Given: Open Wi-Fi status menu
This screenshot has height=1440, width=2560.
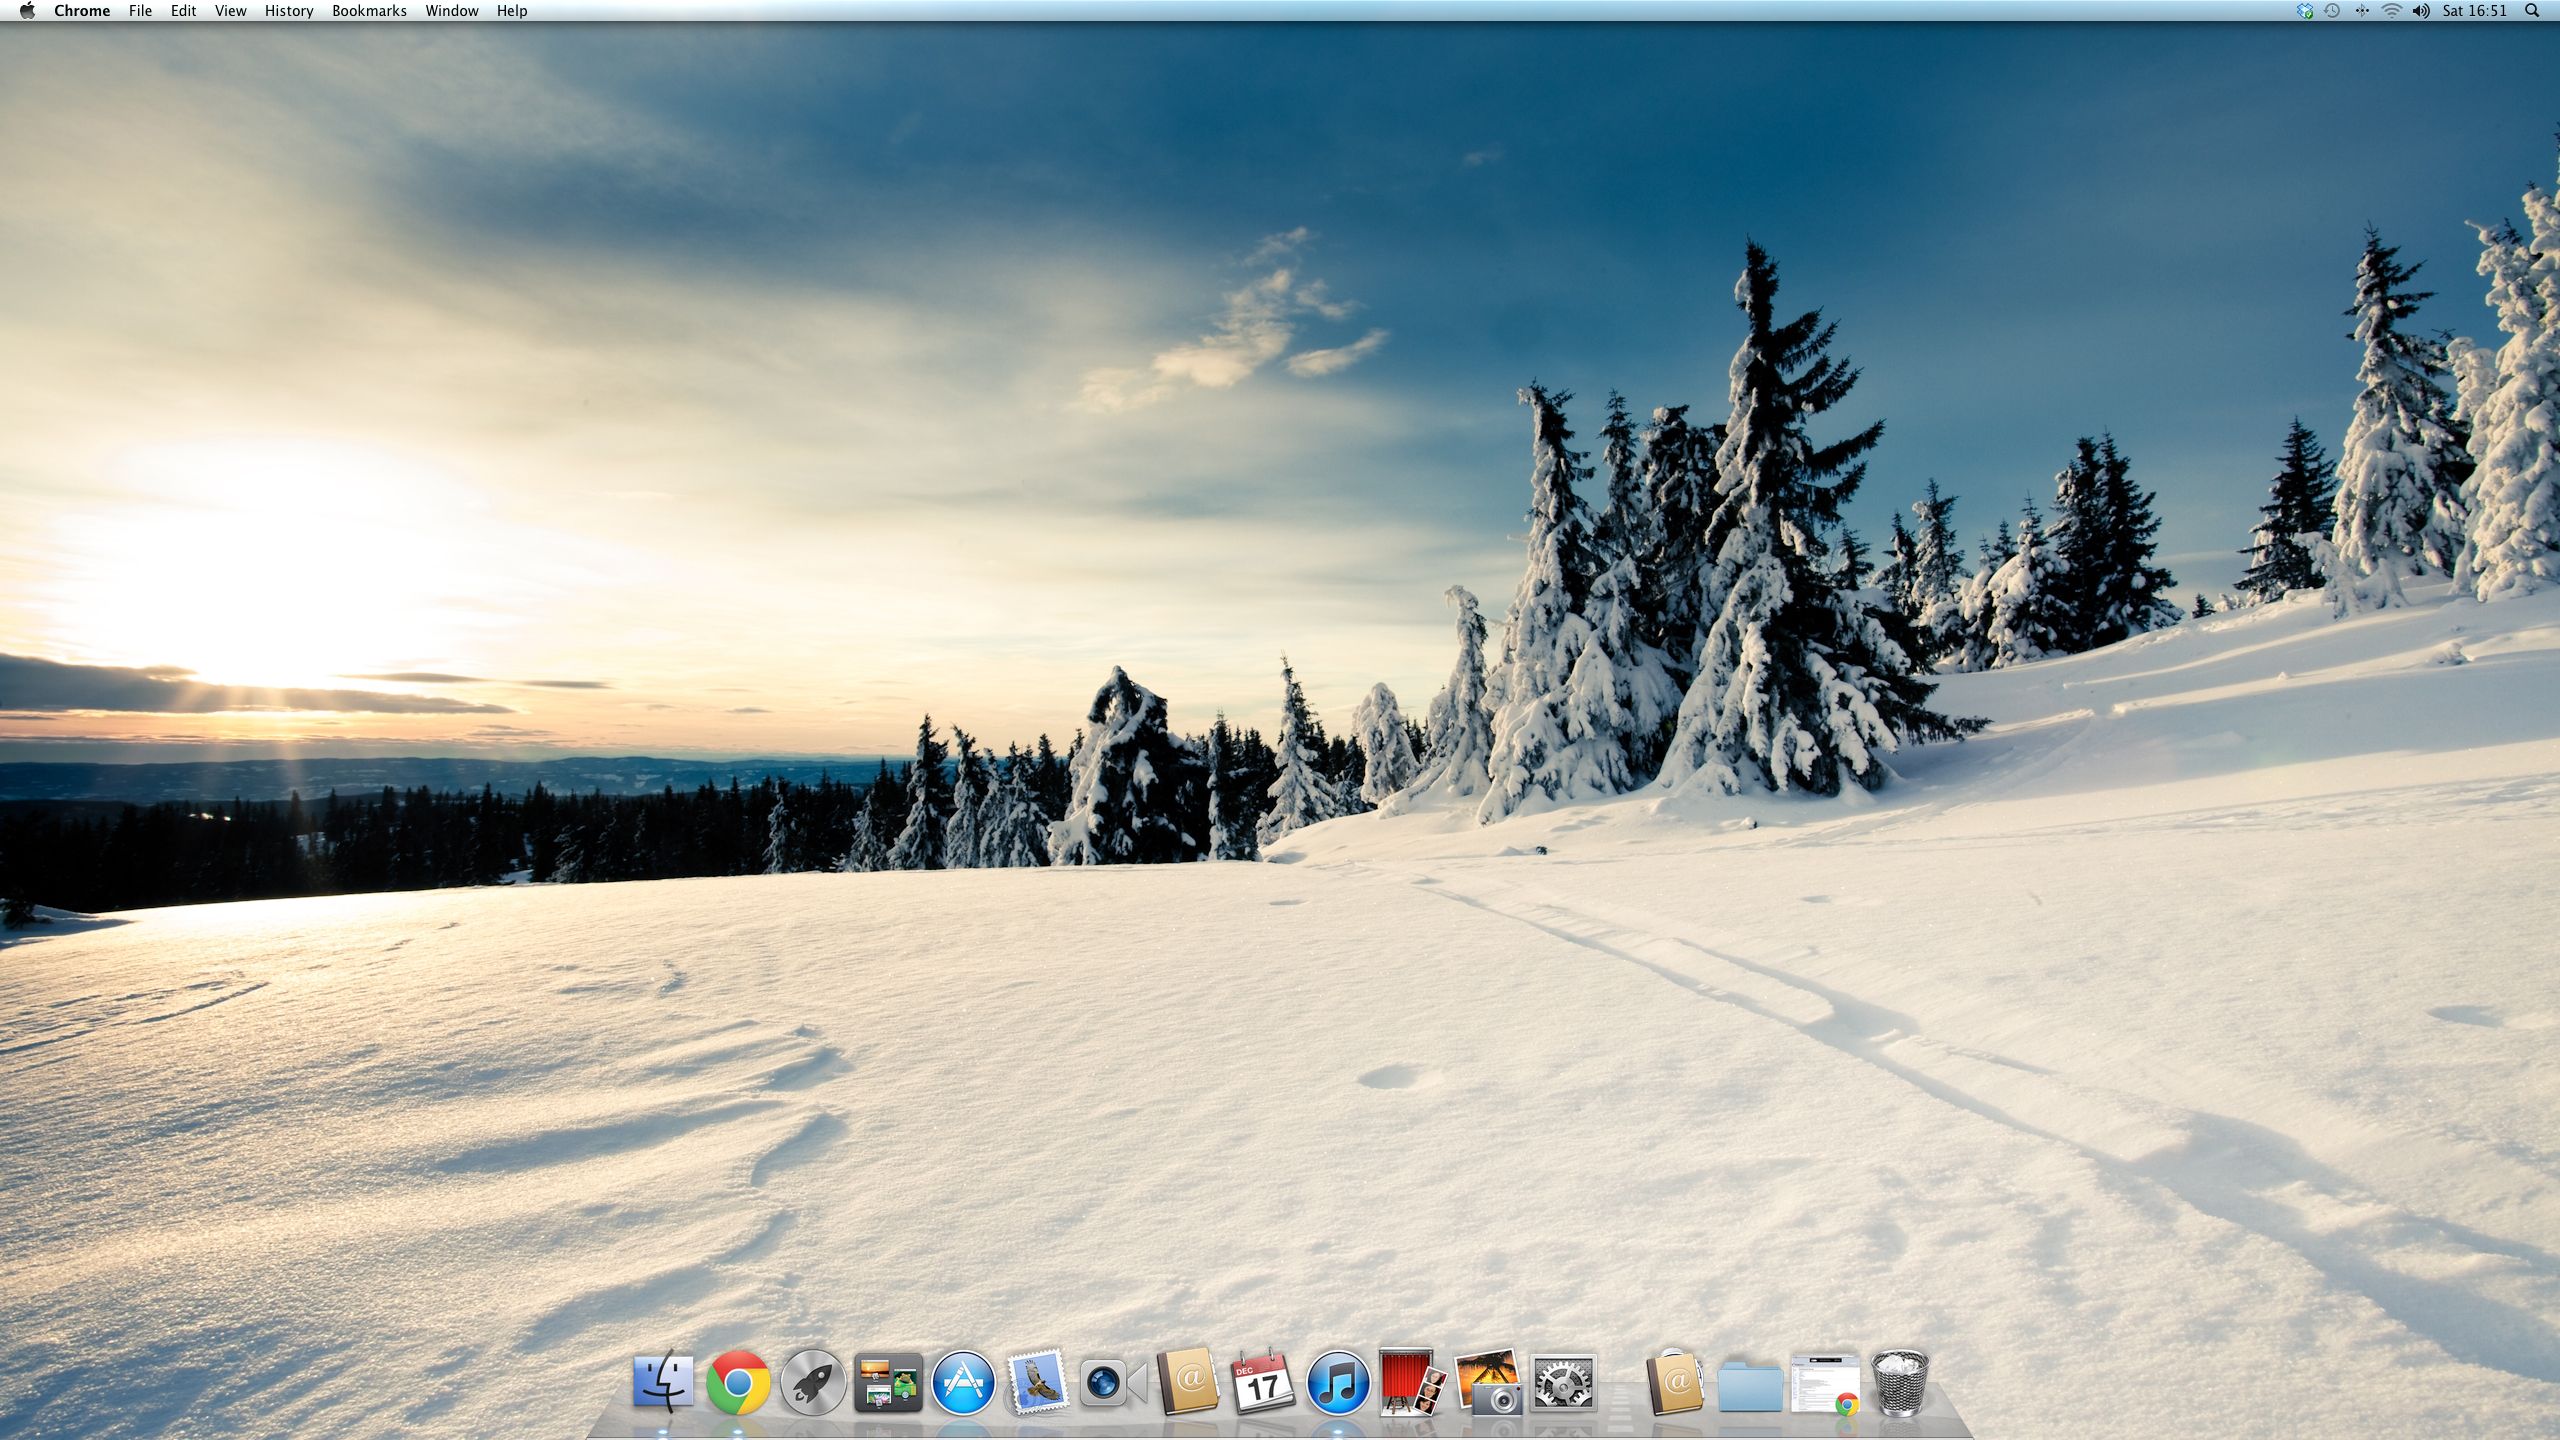Looking at the screenshot, I should pyautogui.click(x=2391, y=11).
